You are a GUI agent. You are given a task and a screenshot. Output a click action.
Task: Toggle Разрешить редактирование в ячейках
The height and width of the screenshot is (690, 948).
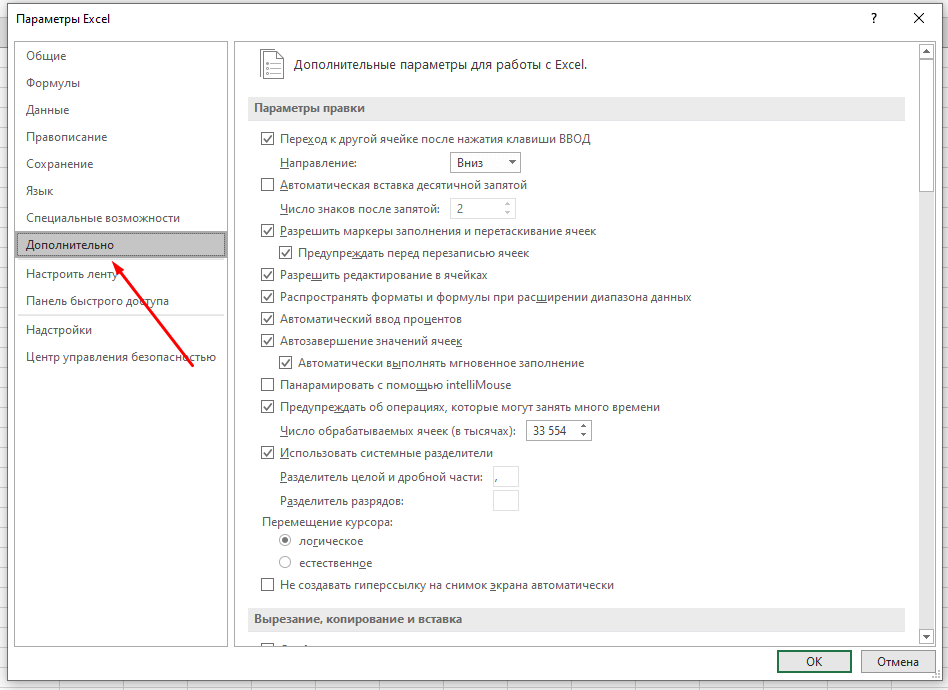point(267,275)
